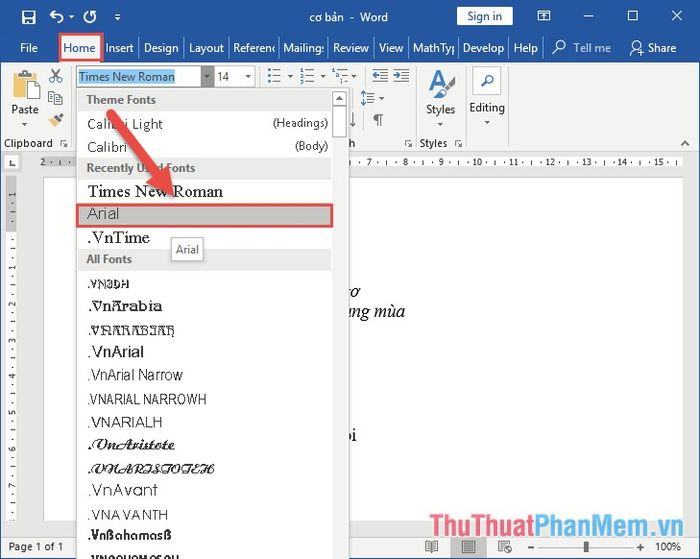Image resolution: width=700 pixels, height=559 pixels.
Task: Collapse the font name dropdown arrow
Action: point(207,77)
